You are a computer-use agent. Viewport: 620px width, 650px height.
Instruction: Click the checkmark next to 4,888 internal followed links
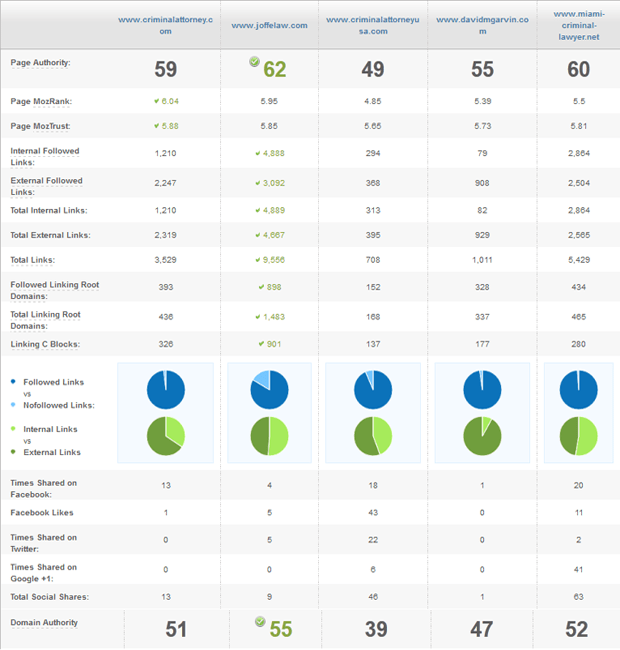(x=258, y=153)
